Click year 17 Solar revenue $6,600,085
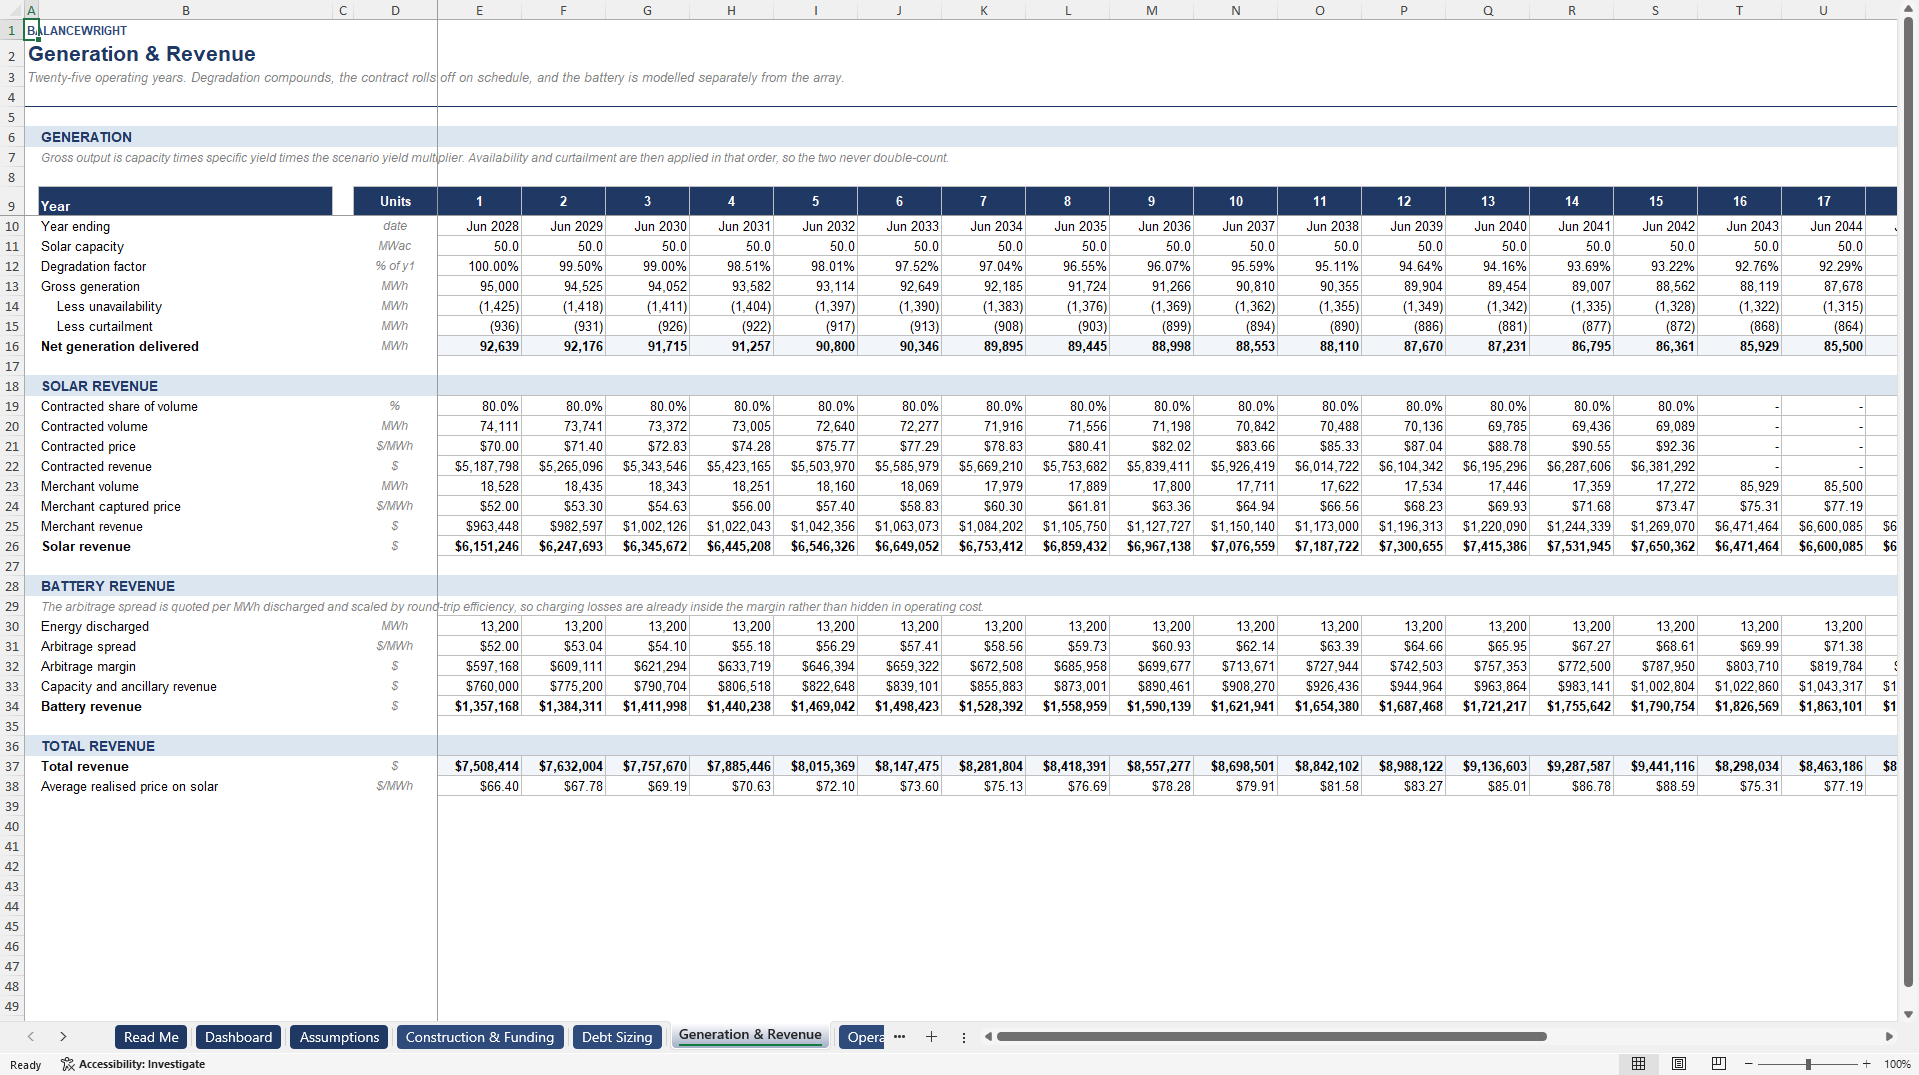1919x1075 pixels. 1823,547
